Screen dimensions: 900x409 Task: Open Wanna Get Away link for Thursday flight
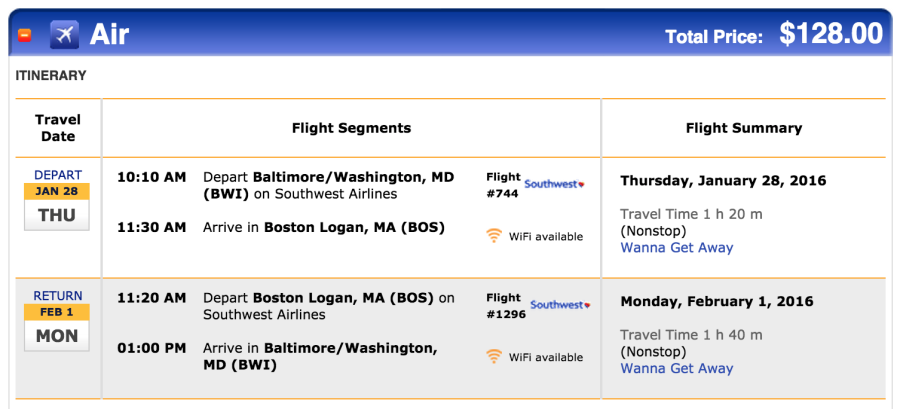pos(677,248)
